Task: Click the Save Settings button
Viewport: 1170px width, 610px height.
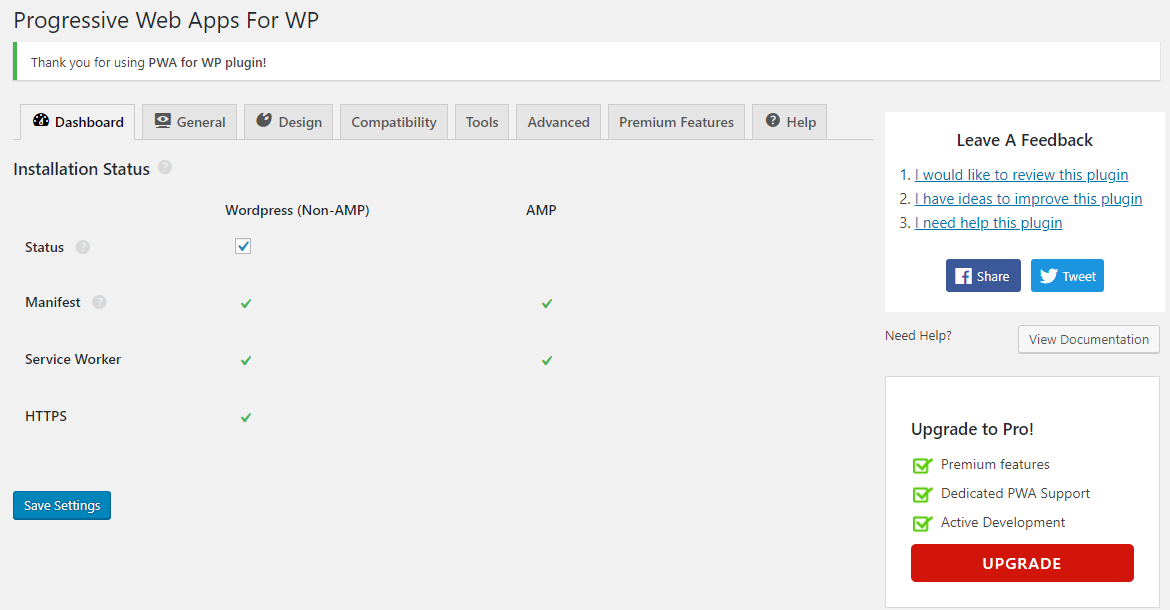Action: tap(62, 506)
